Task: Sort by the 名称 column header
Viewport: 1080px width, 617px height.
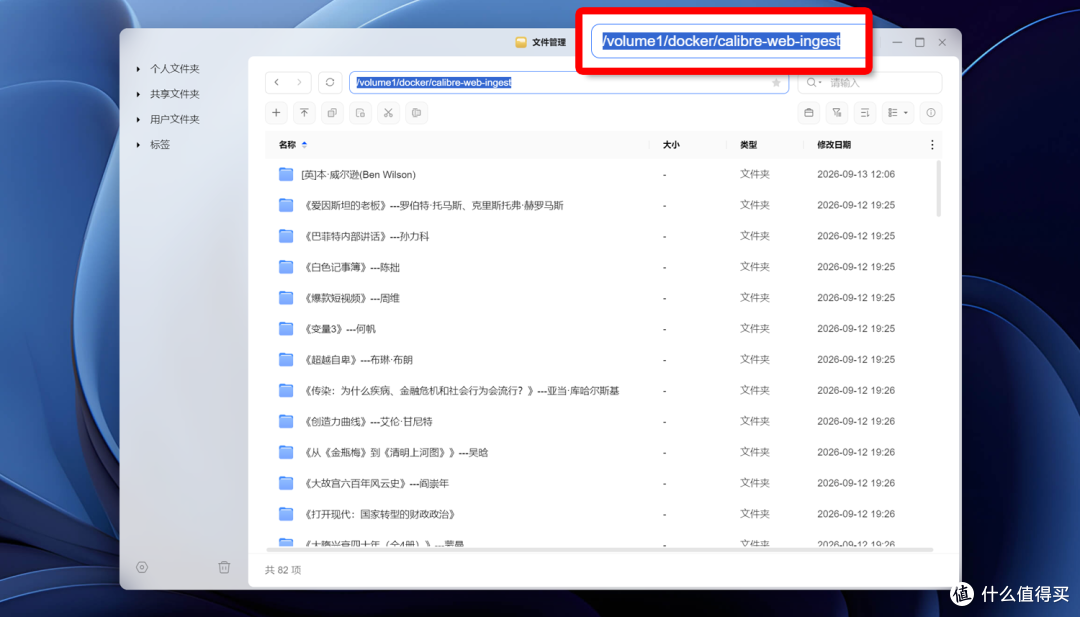Action: click(x=287, y=145)
